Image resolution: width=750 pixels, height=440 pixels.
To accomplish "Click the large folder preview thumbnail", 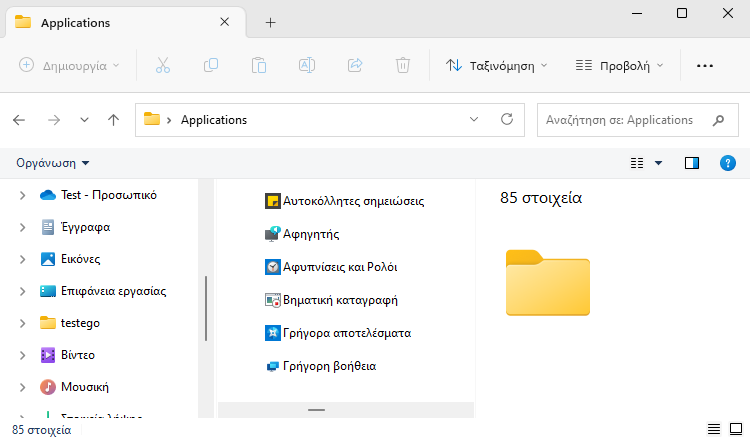I will [x=548, y=282].
